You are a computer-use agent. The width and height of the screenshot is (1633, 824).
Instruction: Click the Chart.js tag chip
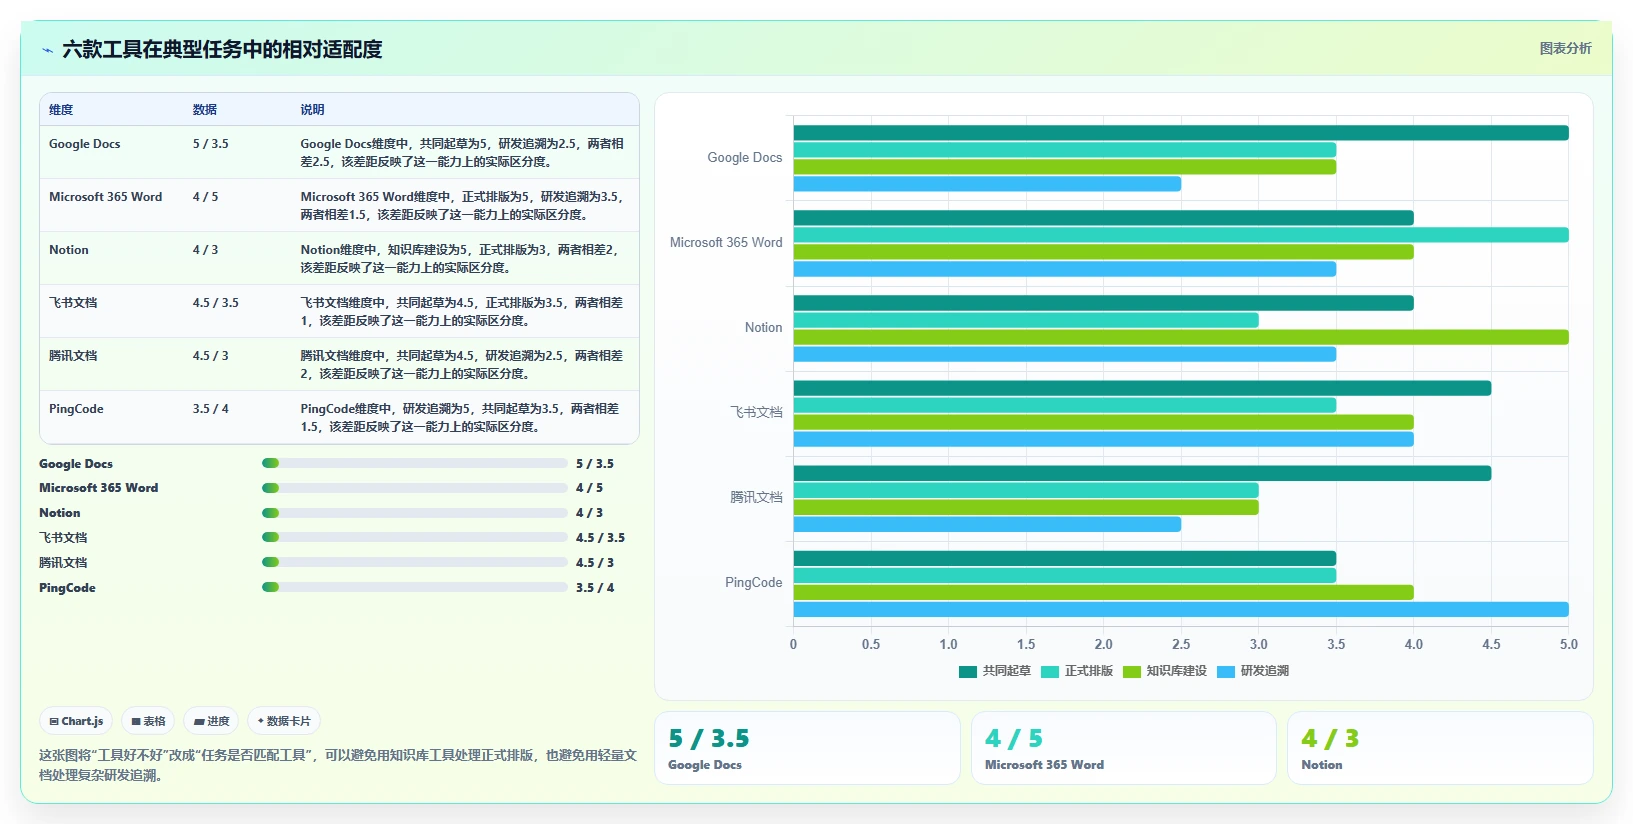coord(76,721)
